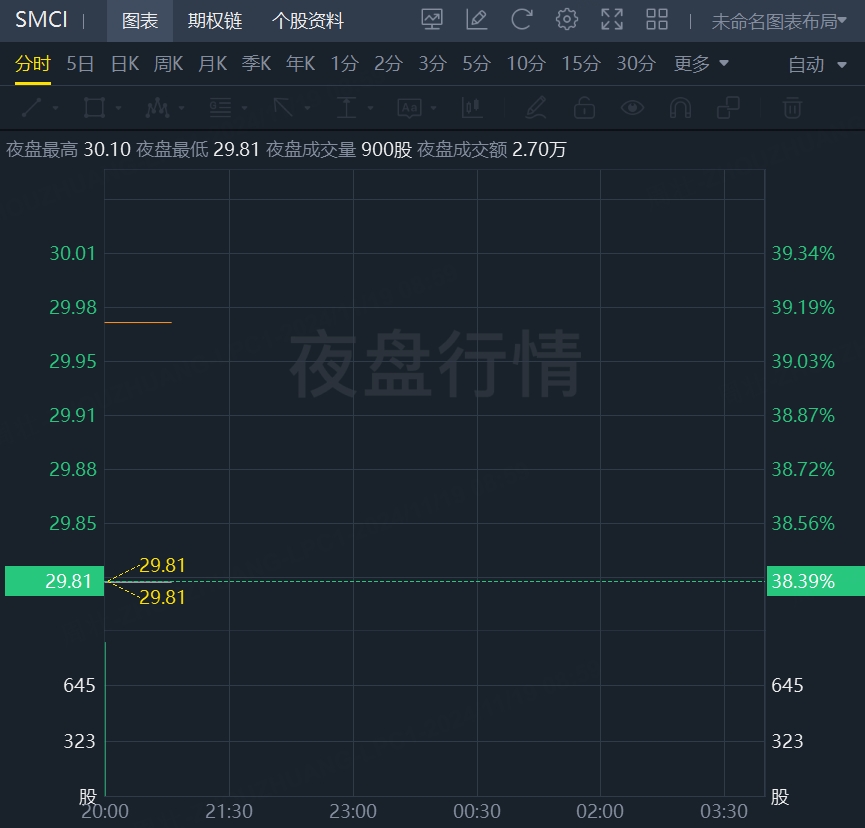The height and width of the screenshot is (828, 865).
Task: Expand arrow tool dropdown arrow
Action: point(307,108)
